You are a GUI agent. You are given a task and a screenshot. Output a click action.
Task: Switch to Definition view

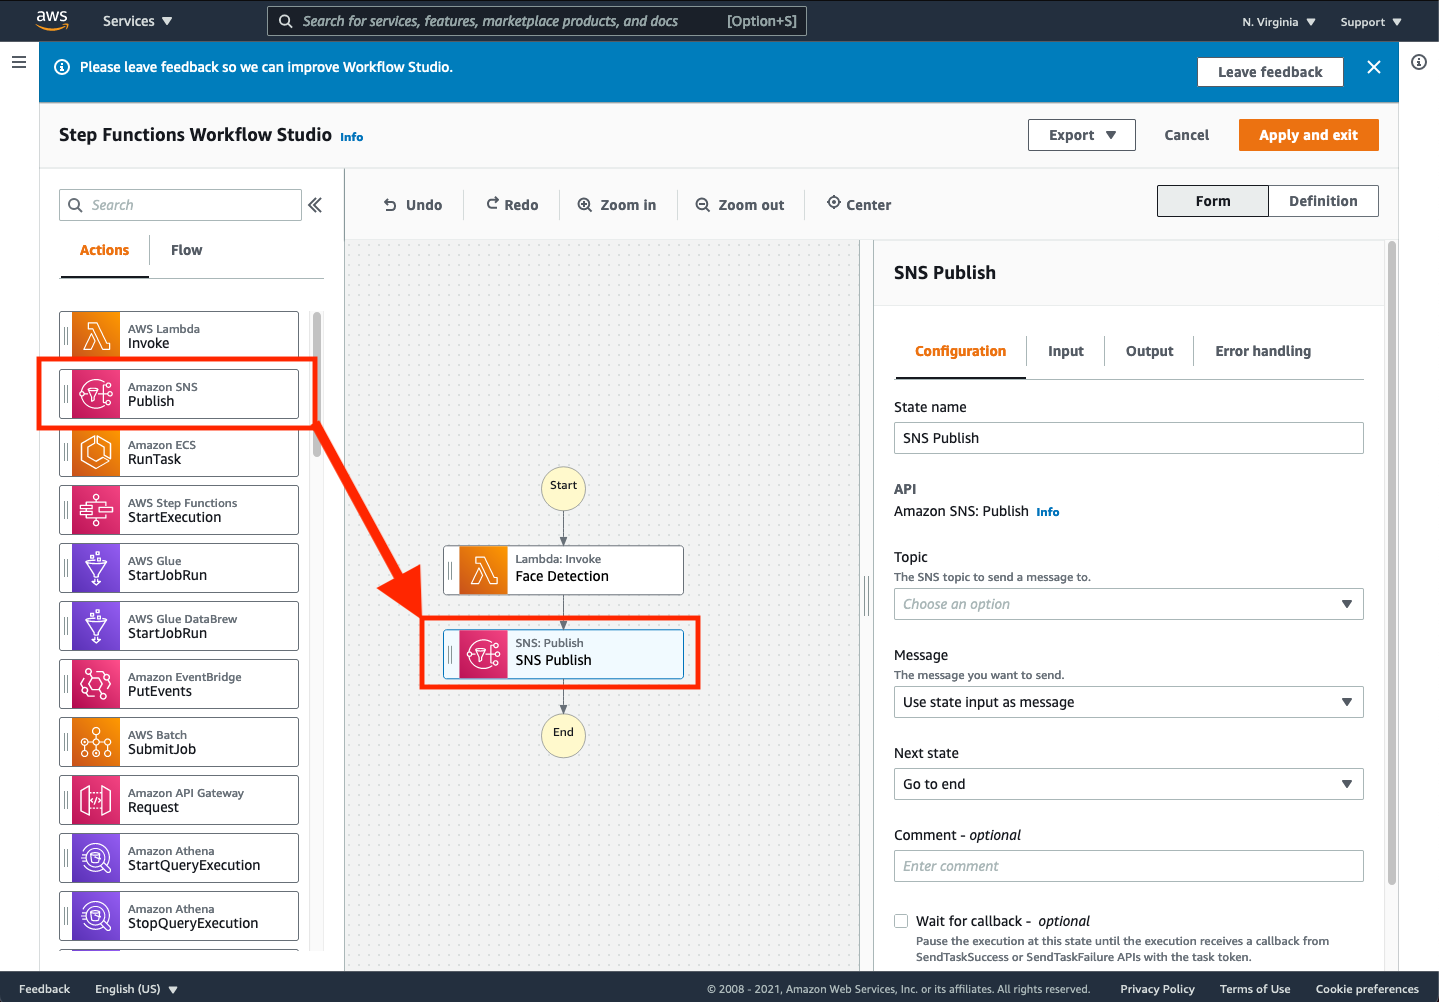(1323, 201)
